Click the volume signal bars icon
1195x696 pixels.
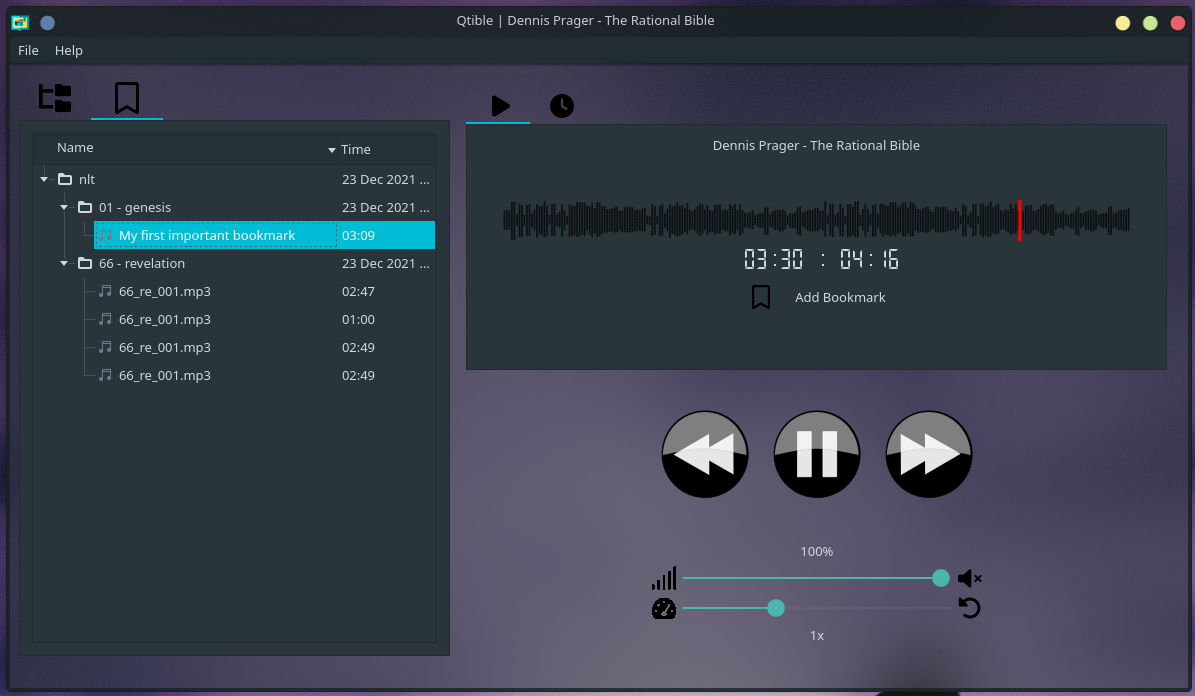click(x=664, y=579)
